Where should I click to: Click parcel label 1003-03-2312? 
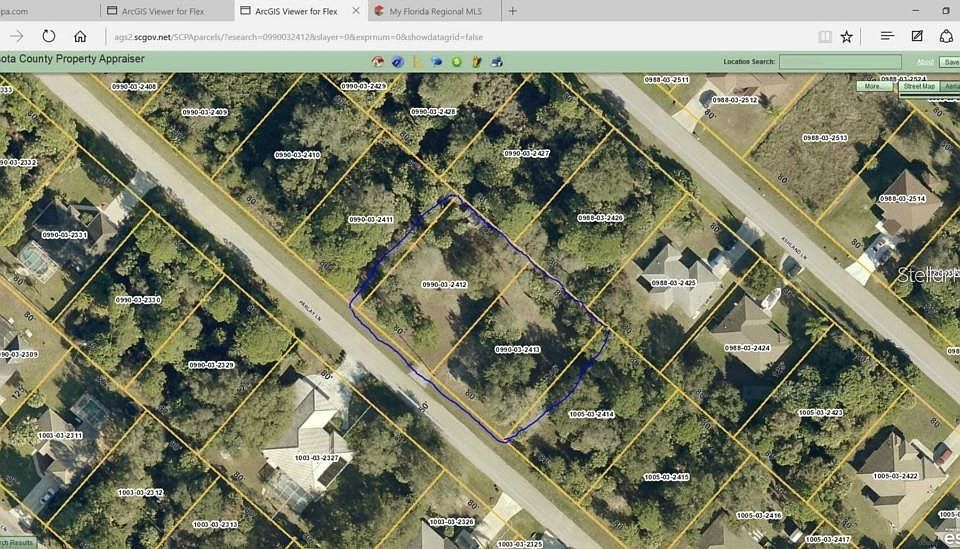point(140,492)
